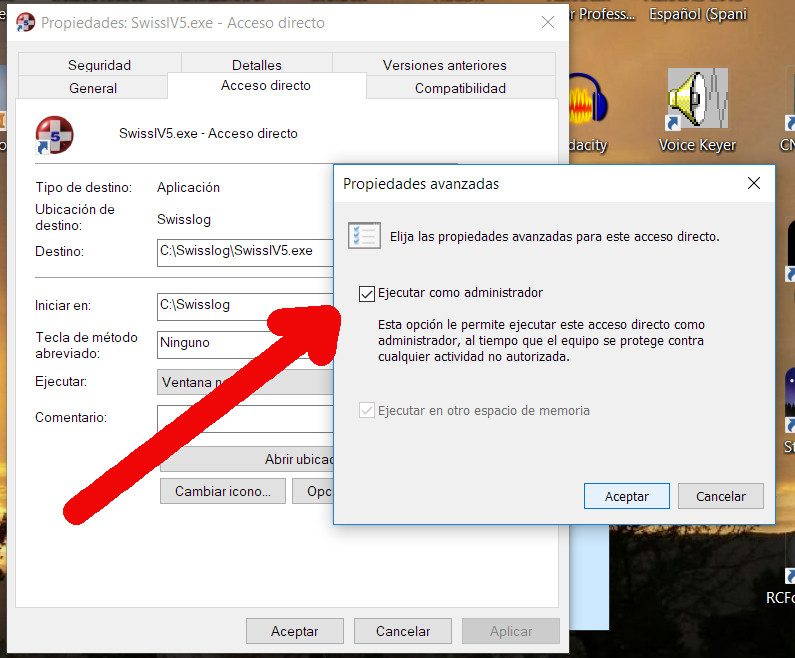Click the SwissIV5 title bar icon
795x658 pixels.
coord(25,22)
